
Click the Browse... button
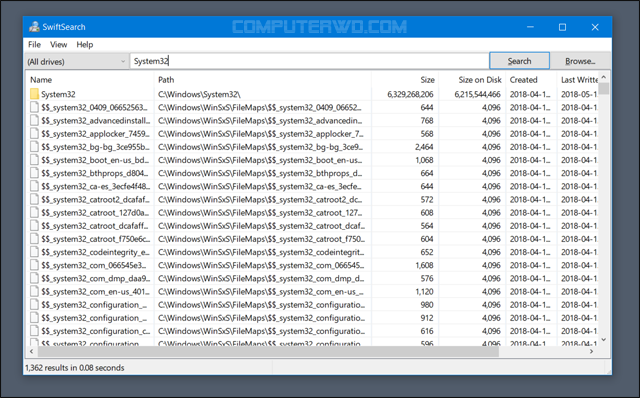580,61
